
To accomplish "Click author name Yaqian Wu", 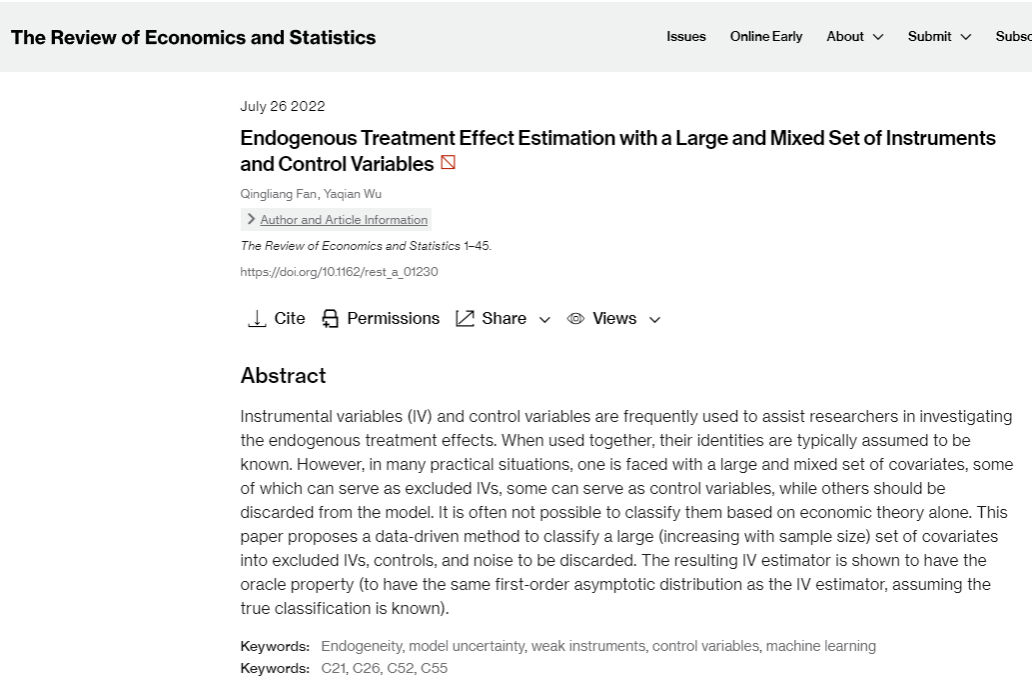I will click(x=353, y=194).
